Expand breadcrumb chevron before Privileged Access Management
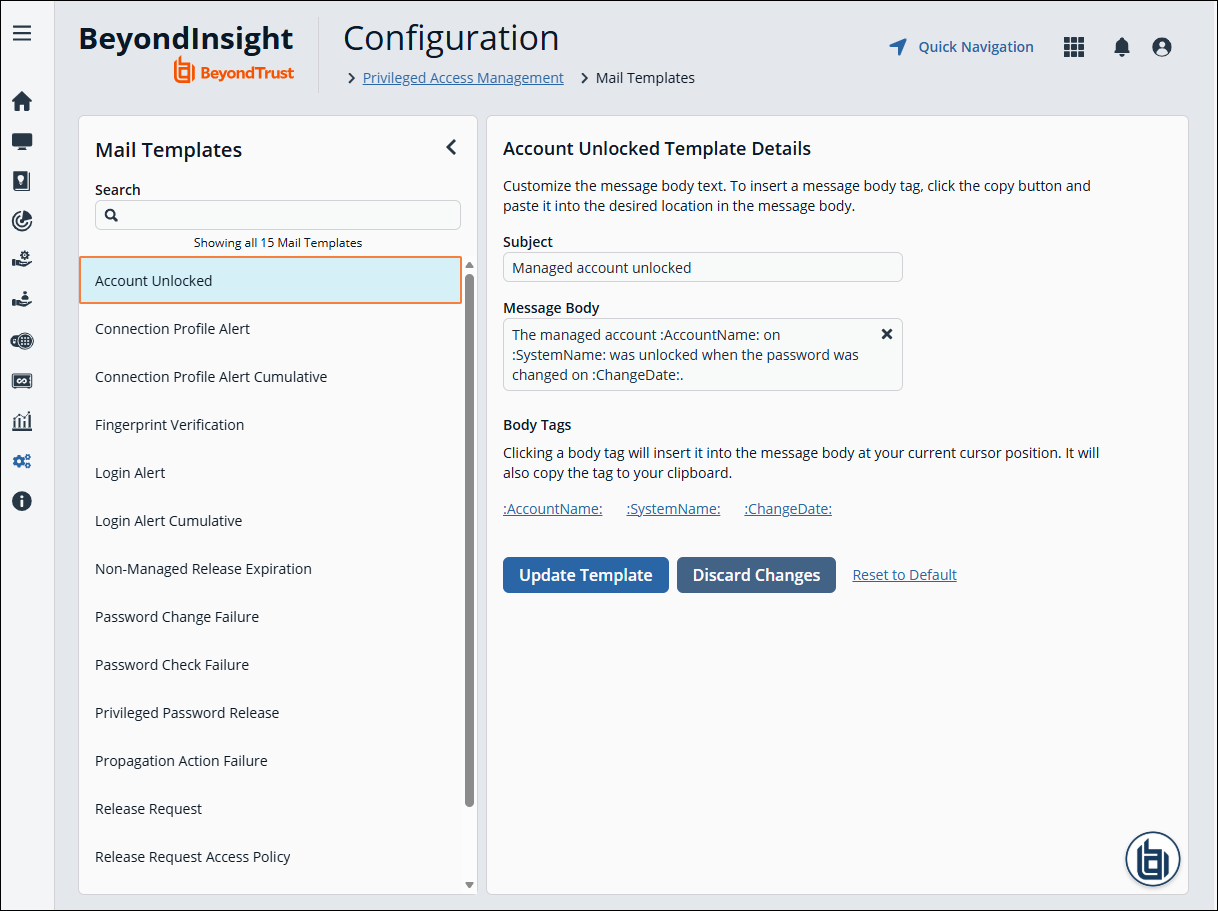The width and height of the screenshot is (1218, 911). pyautogui.click(x=352, y=78)
